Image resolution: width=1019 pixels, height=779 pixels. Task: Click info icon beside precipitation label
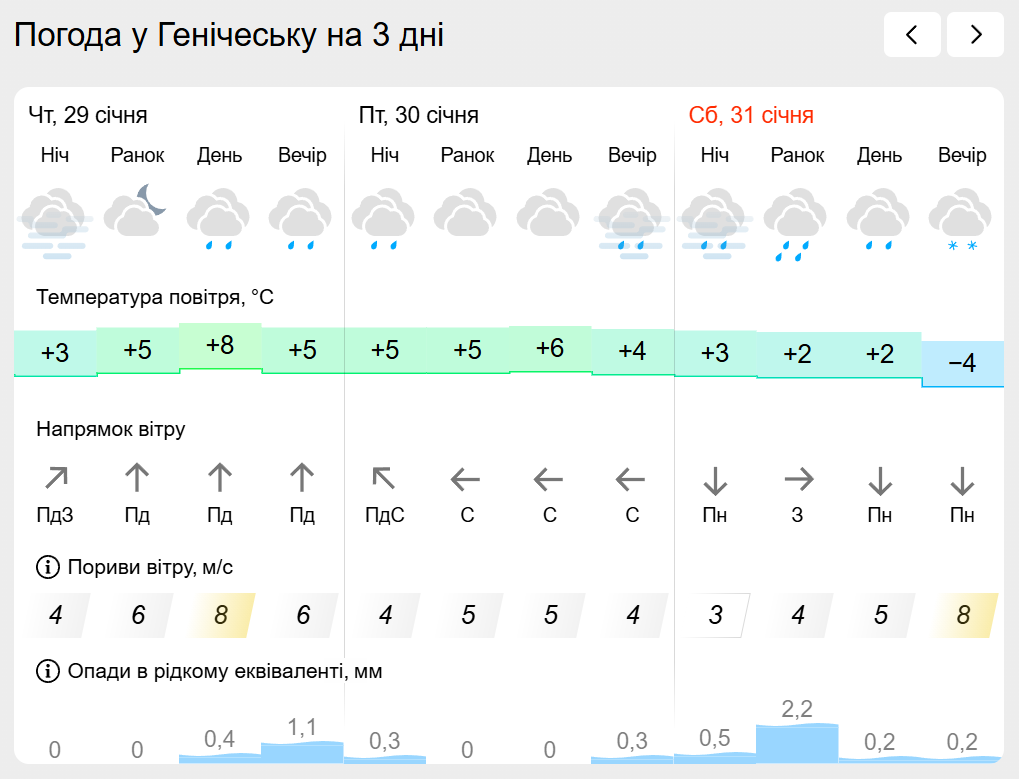(x=48, y=671)
